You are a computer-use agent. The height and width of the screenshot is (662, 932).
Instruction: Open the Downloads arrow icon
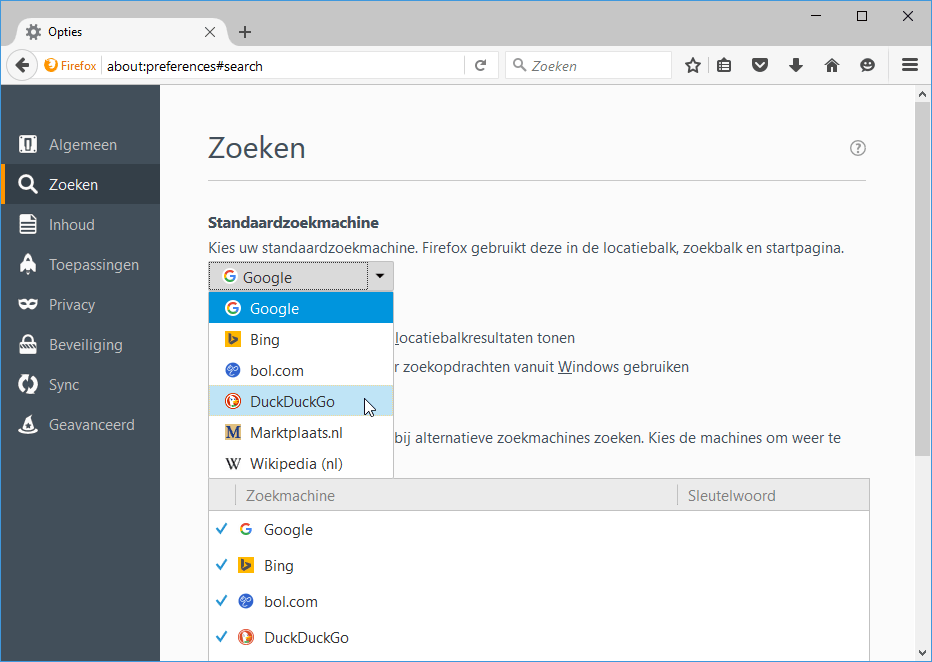796,66
